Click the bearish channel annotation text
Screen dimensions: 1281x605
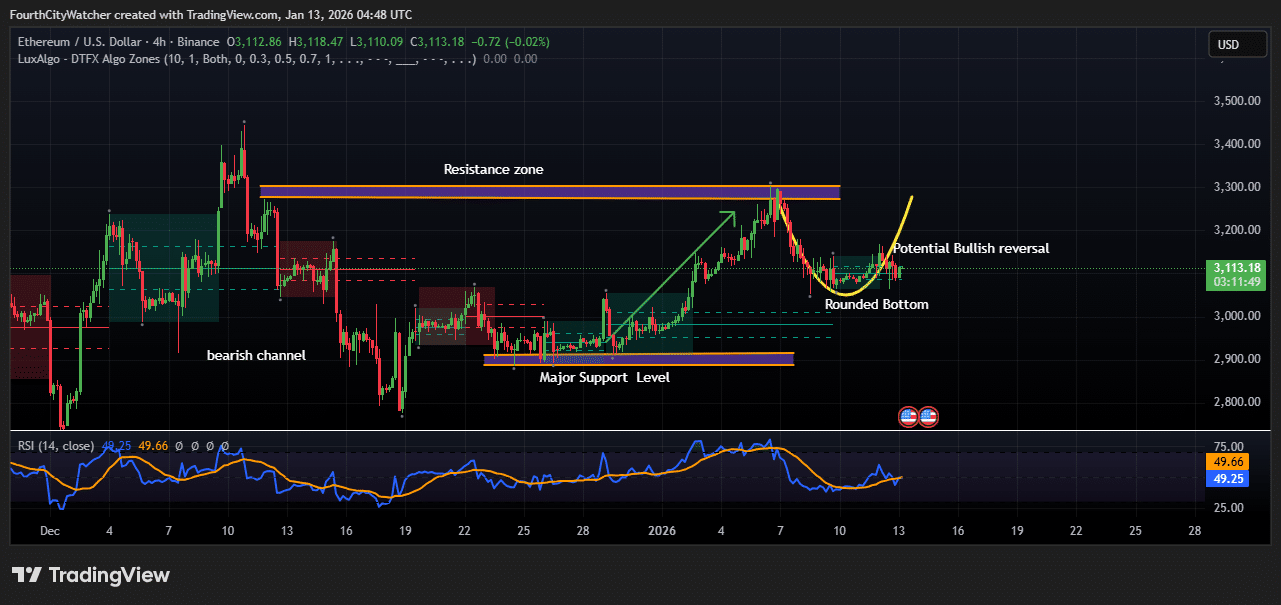256,355
